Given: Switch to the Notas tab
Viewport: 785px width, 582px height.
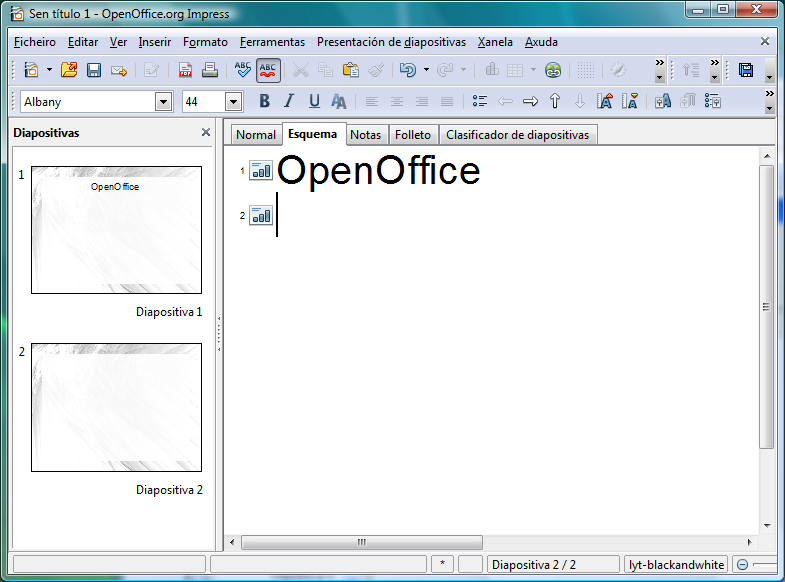Looking at the screenshot, I should click(365, 135).
